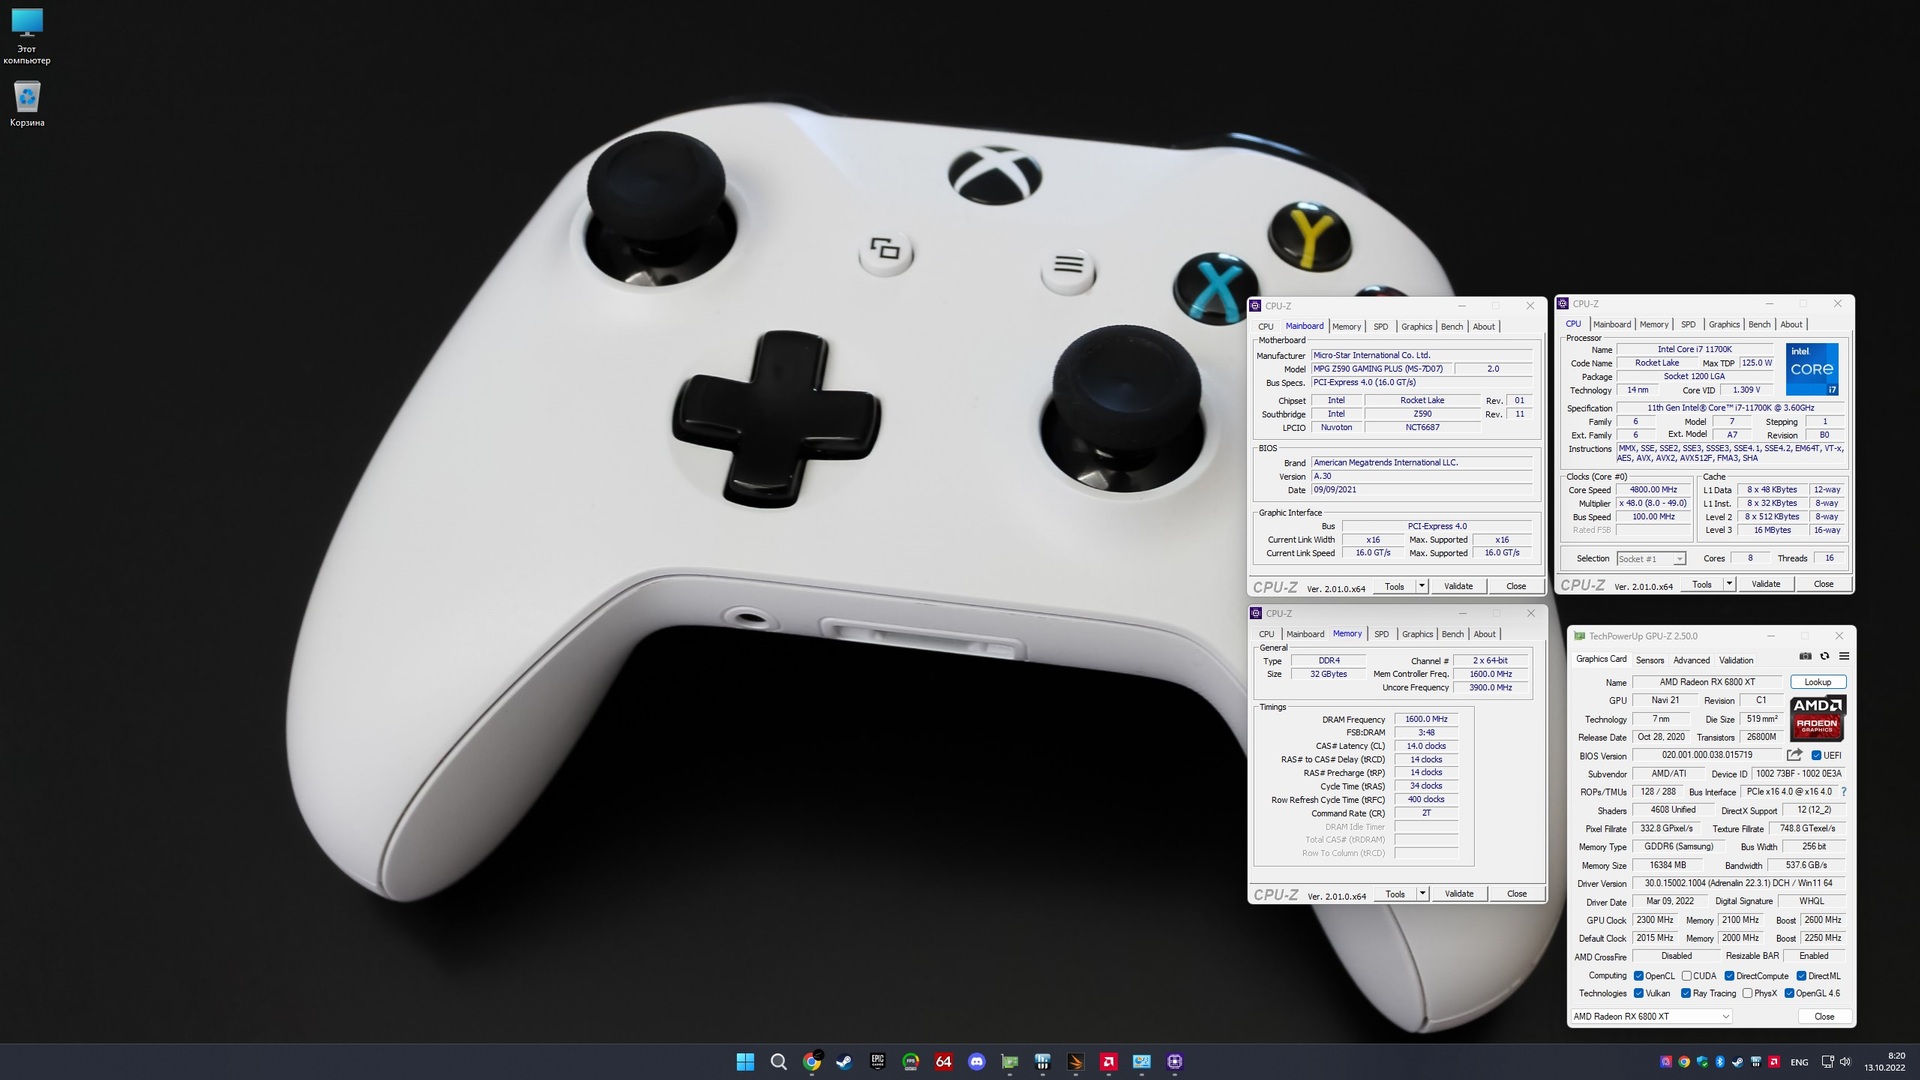The width and height of the screenshot is (1920, 1080).
Task: Click the BIOS Version field 020.001.000.038.015719
Action: [x=1707, y=756]
